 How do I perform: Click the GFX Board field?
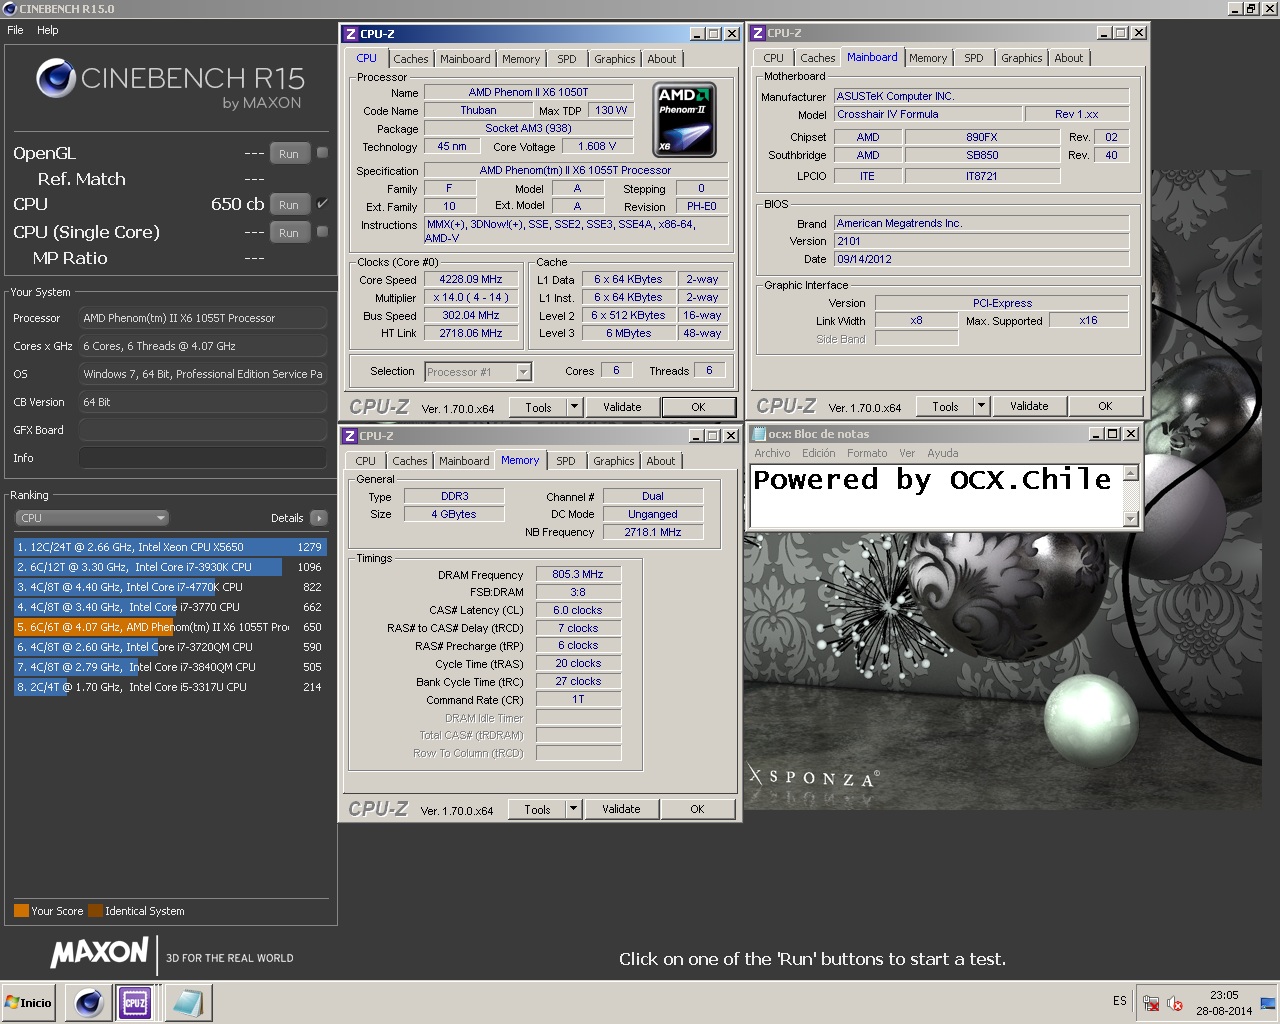point(202,430)
